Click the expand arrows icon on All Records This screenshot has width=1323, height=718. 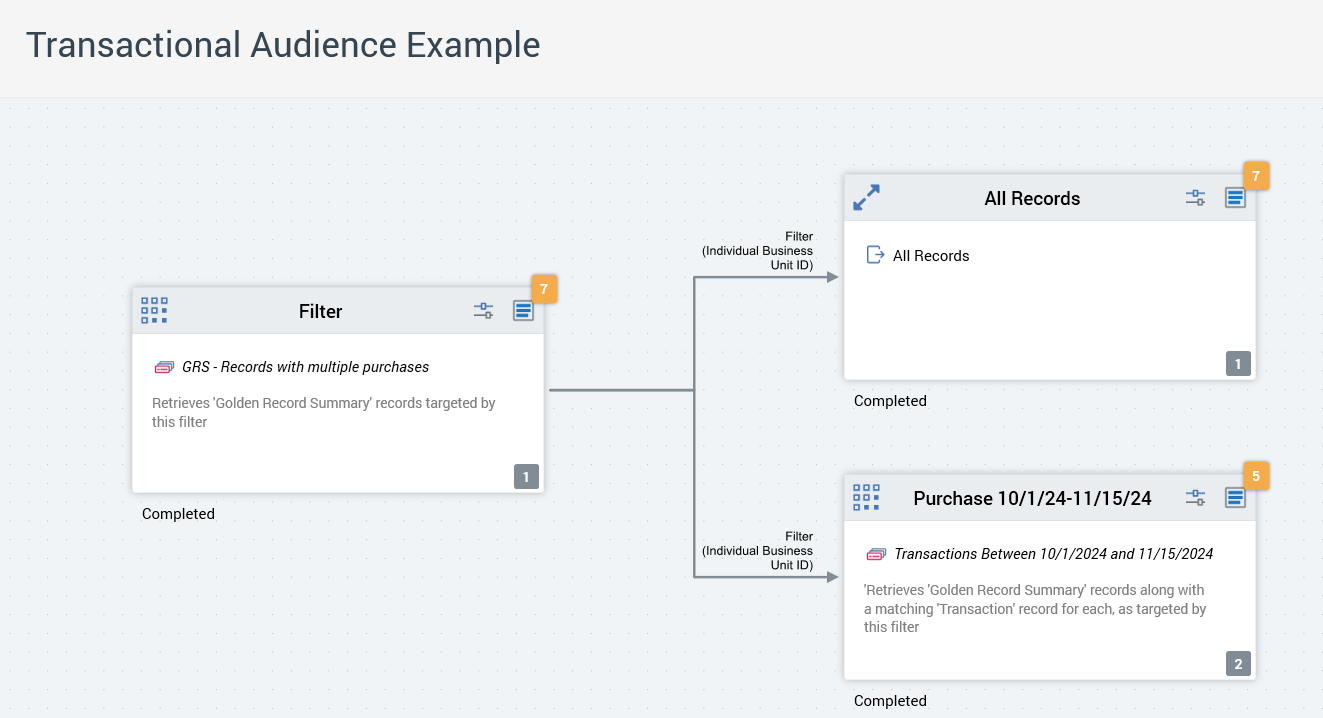click(866, 198)
